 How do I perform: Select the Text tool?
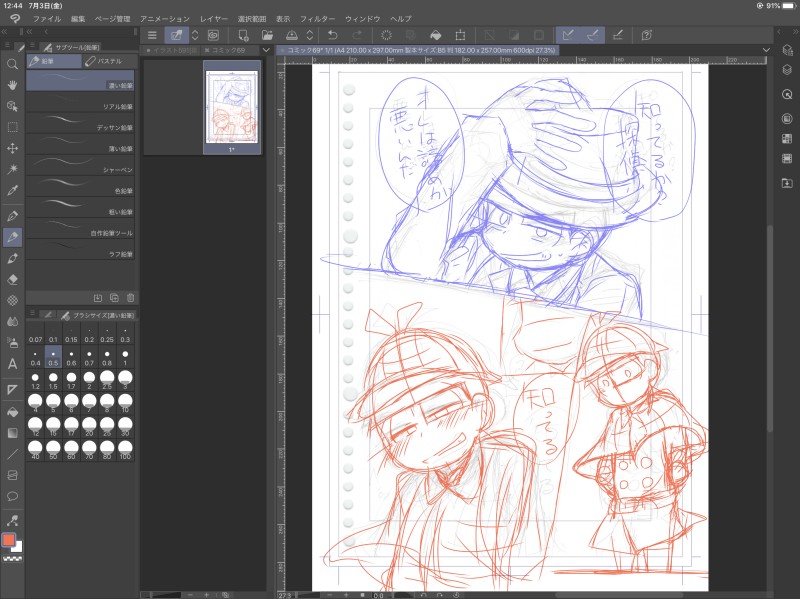pos(12,364)
